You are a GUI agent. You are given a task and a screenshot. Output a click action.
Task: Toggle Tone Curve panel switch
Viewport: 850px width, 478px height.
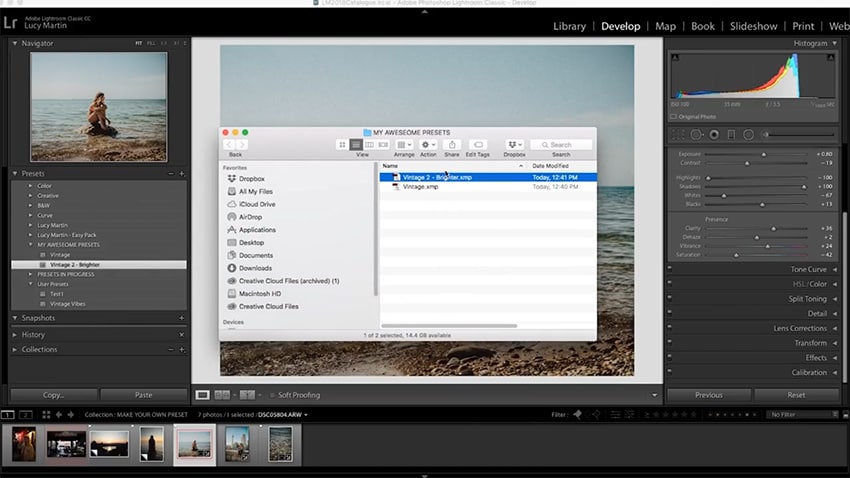669,268
